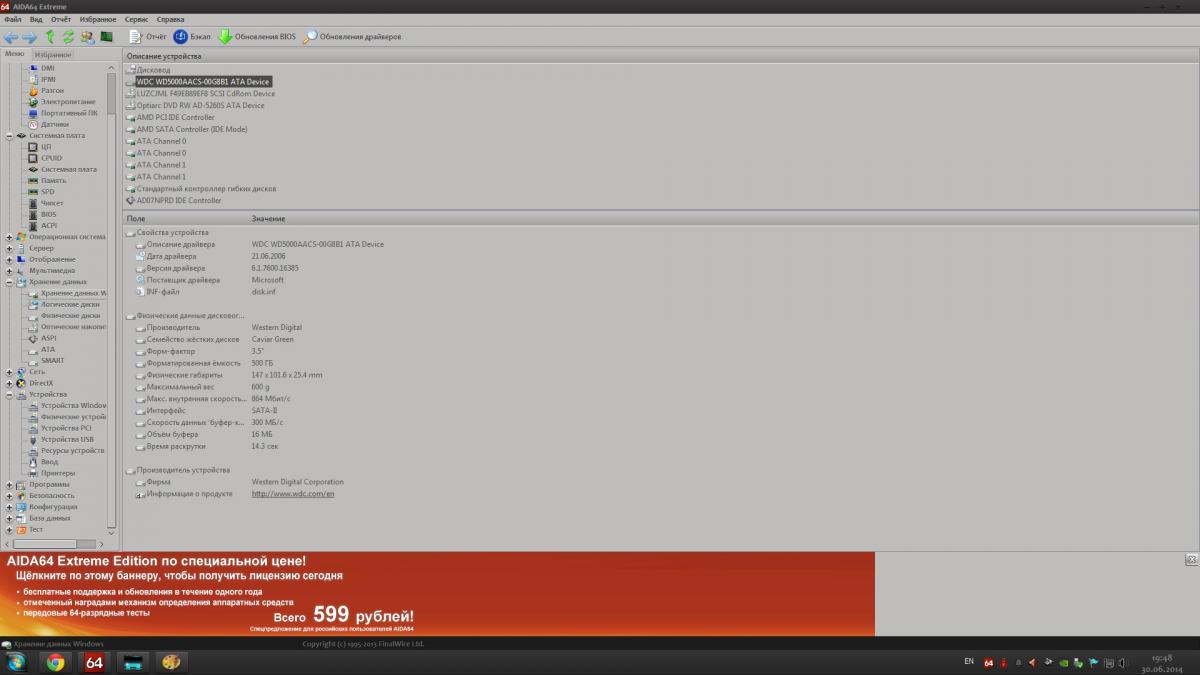Screen dimensions: 1200x675
Task: Open Google Chrome from the taskbar
Action: (x=55, y=662)
